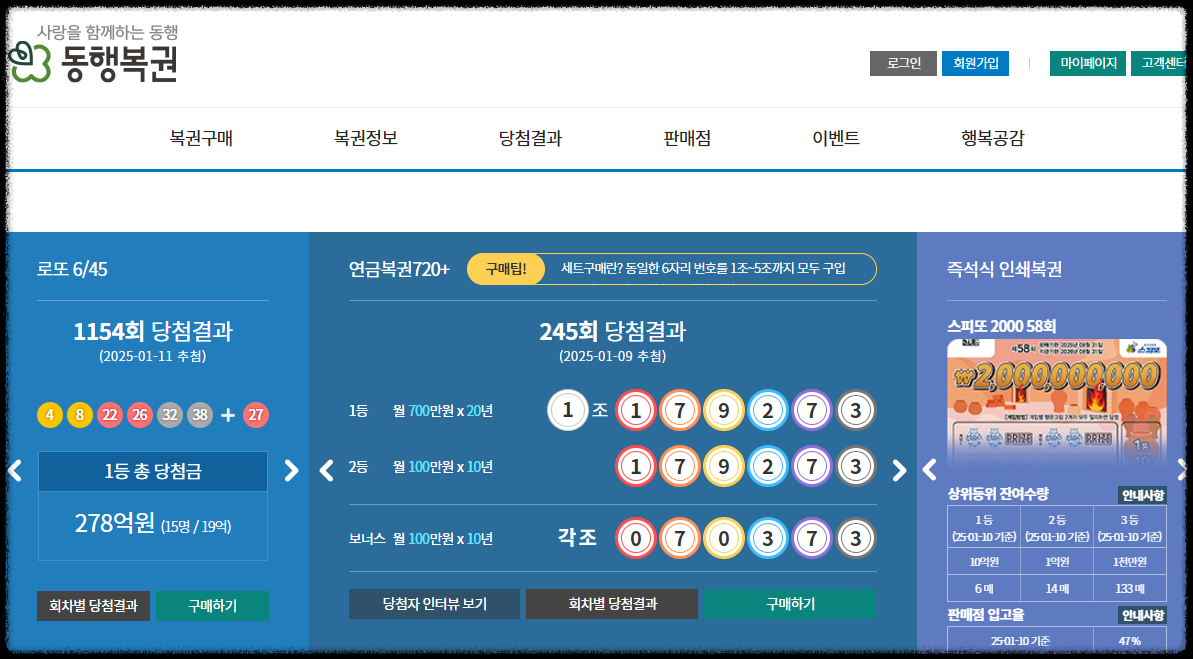The height and width of the screenshot is (659, 1193).
Task: Click red lotto ball number 26
Action: point(139,415)
